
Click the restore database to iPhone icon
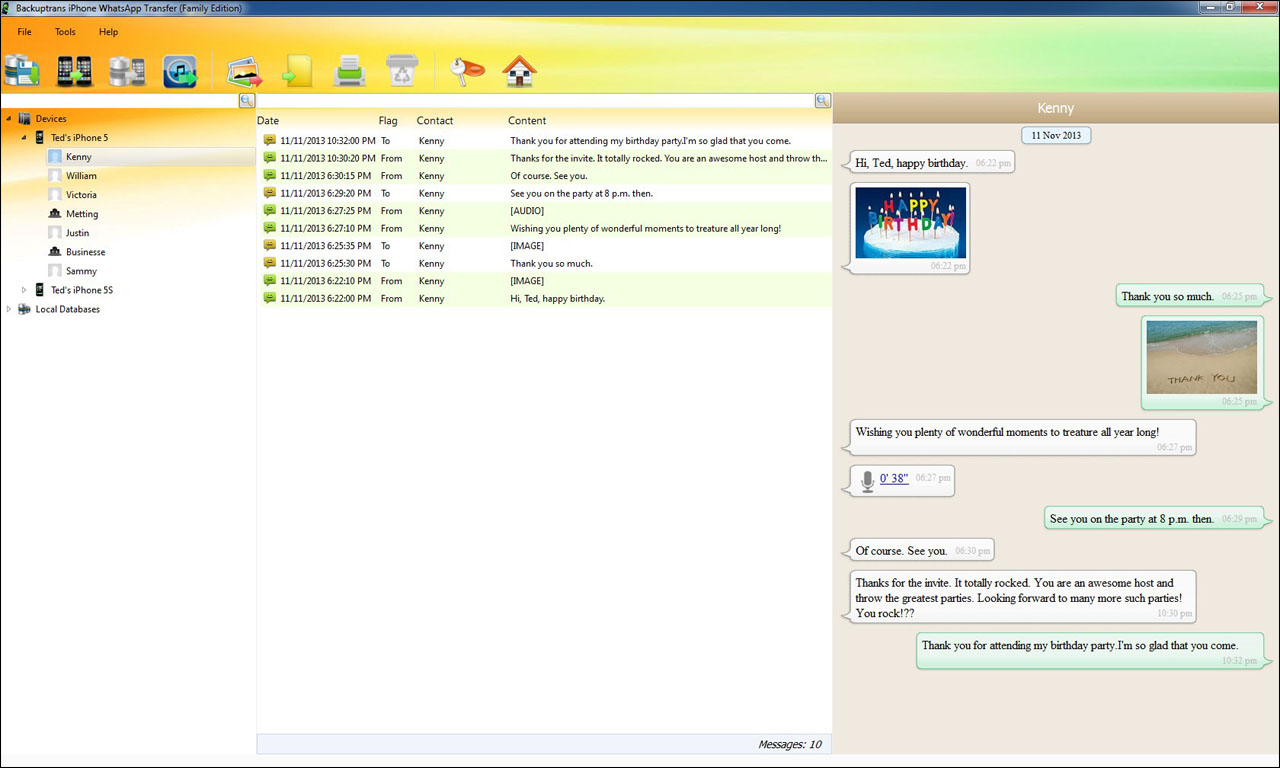126,70
